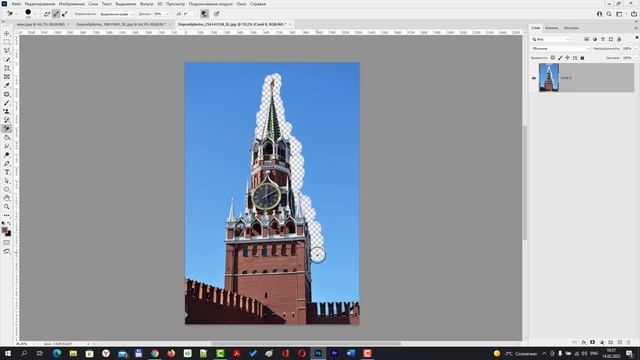
Task: Filter layers by adjustment layers icon
Action: coord(594,39)
